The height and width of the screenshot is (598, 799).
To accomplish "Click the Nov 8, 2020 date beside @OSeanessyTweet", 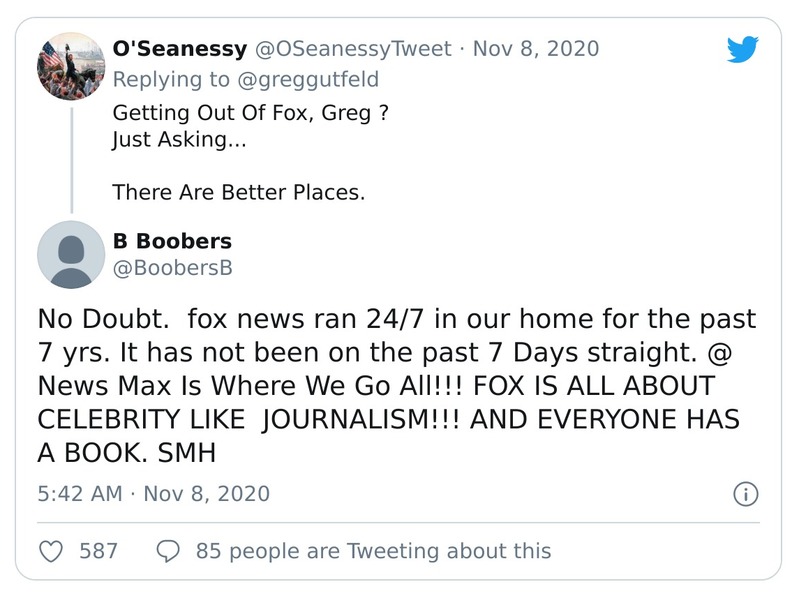I will pyautogui.click(x=535, y=49).
